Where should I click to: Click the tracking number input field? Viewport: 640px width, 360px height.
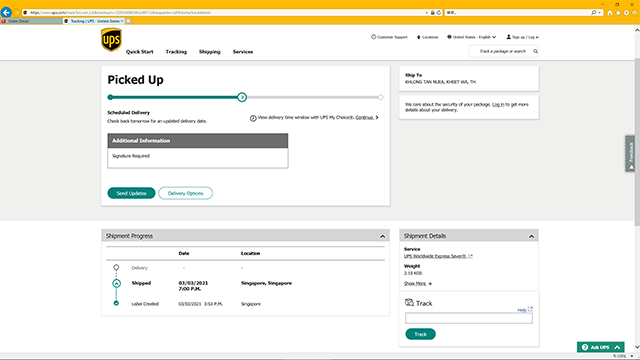coord(469,318)
